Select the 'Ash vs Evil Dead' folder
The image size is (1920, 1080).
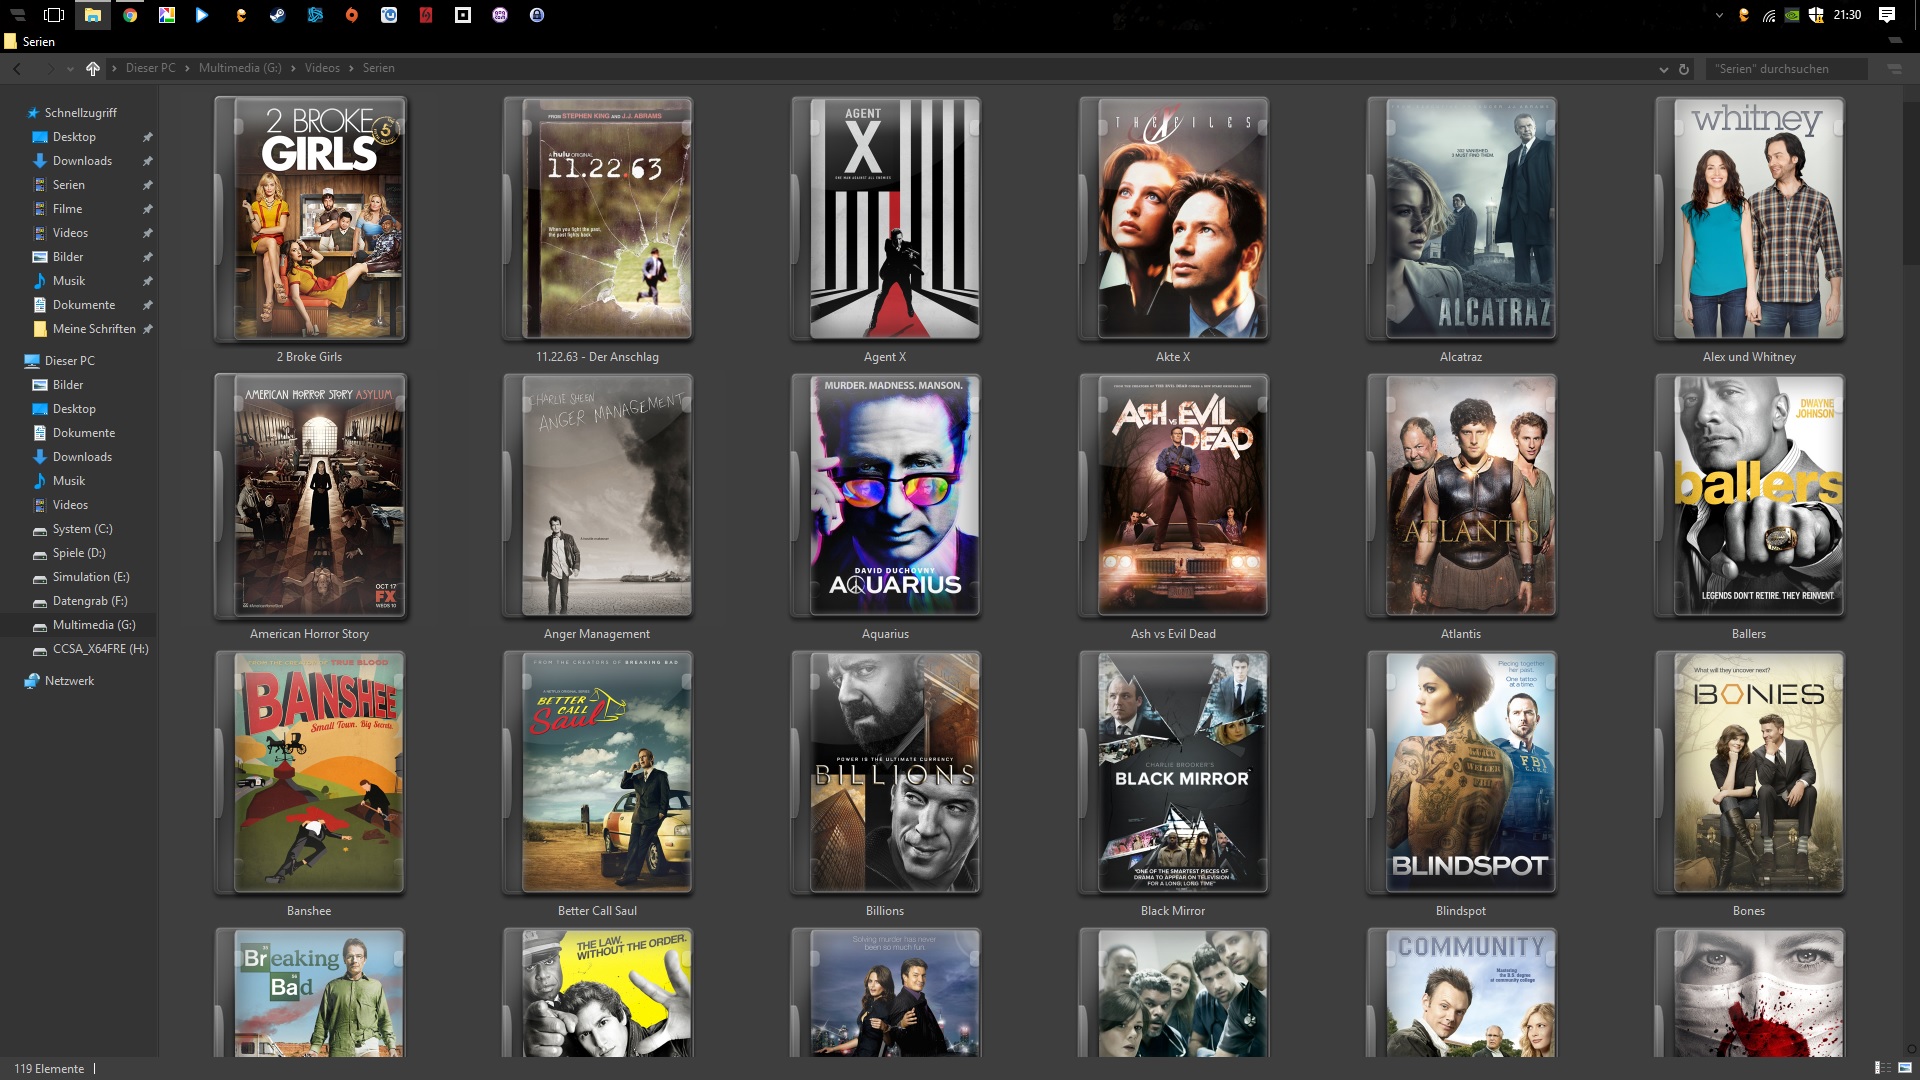point(1173,507)
